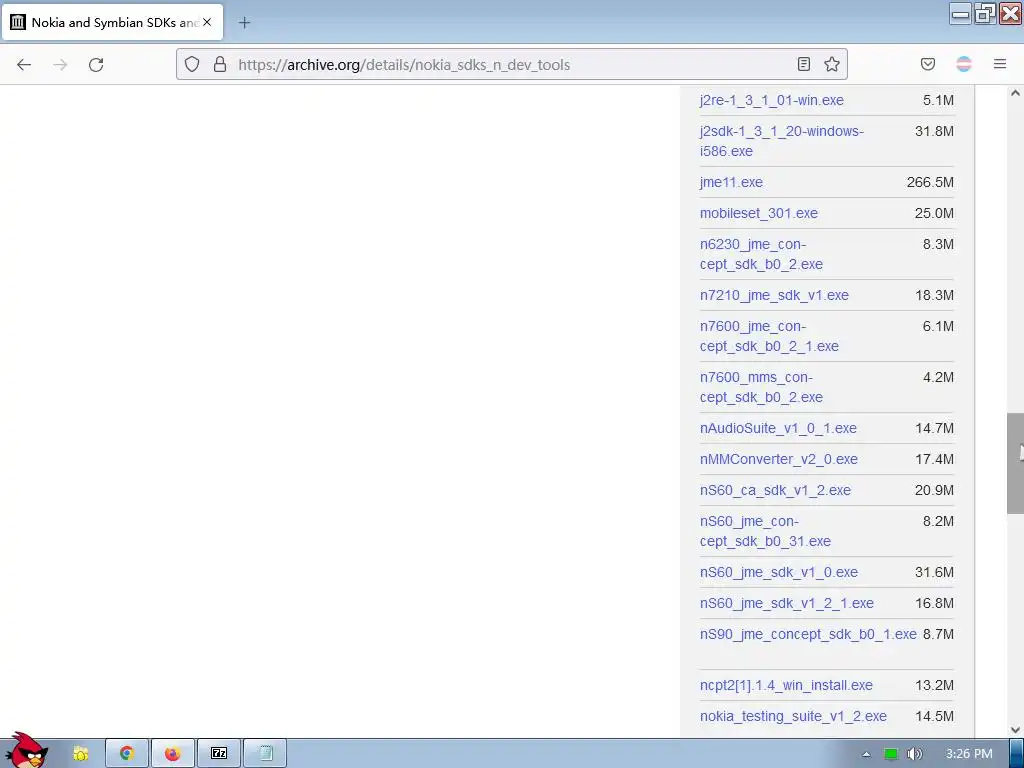
Task: Download mobileset_301.exe
Action: coord(758,213)
